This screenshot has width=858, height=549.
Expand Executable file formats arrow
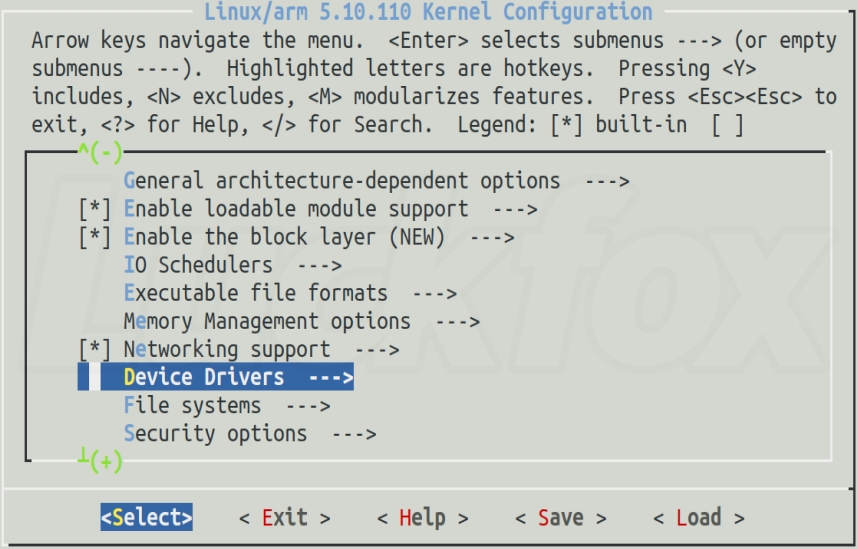tap(434, 293)
